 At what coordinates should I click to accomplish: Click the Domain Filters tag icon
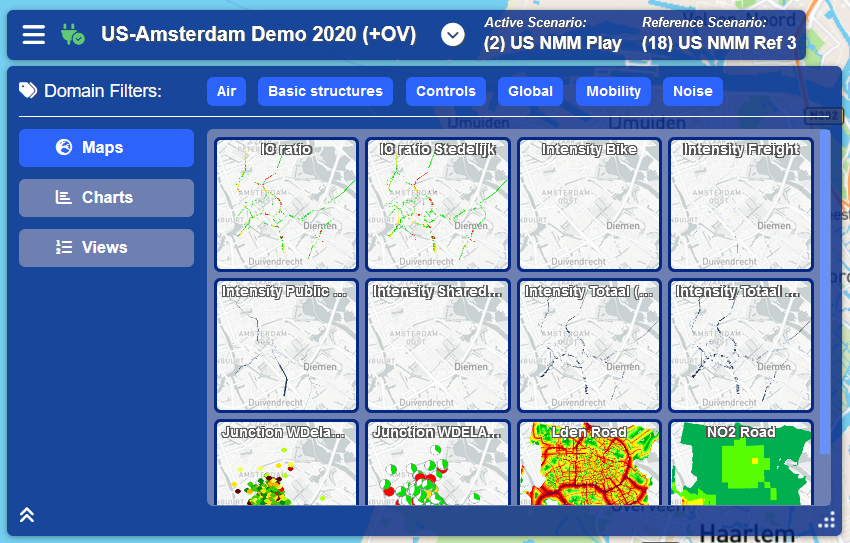pos(28,90)
